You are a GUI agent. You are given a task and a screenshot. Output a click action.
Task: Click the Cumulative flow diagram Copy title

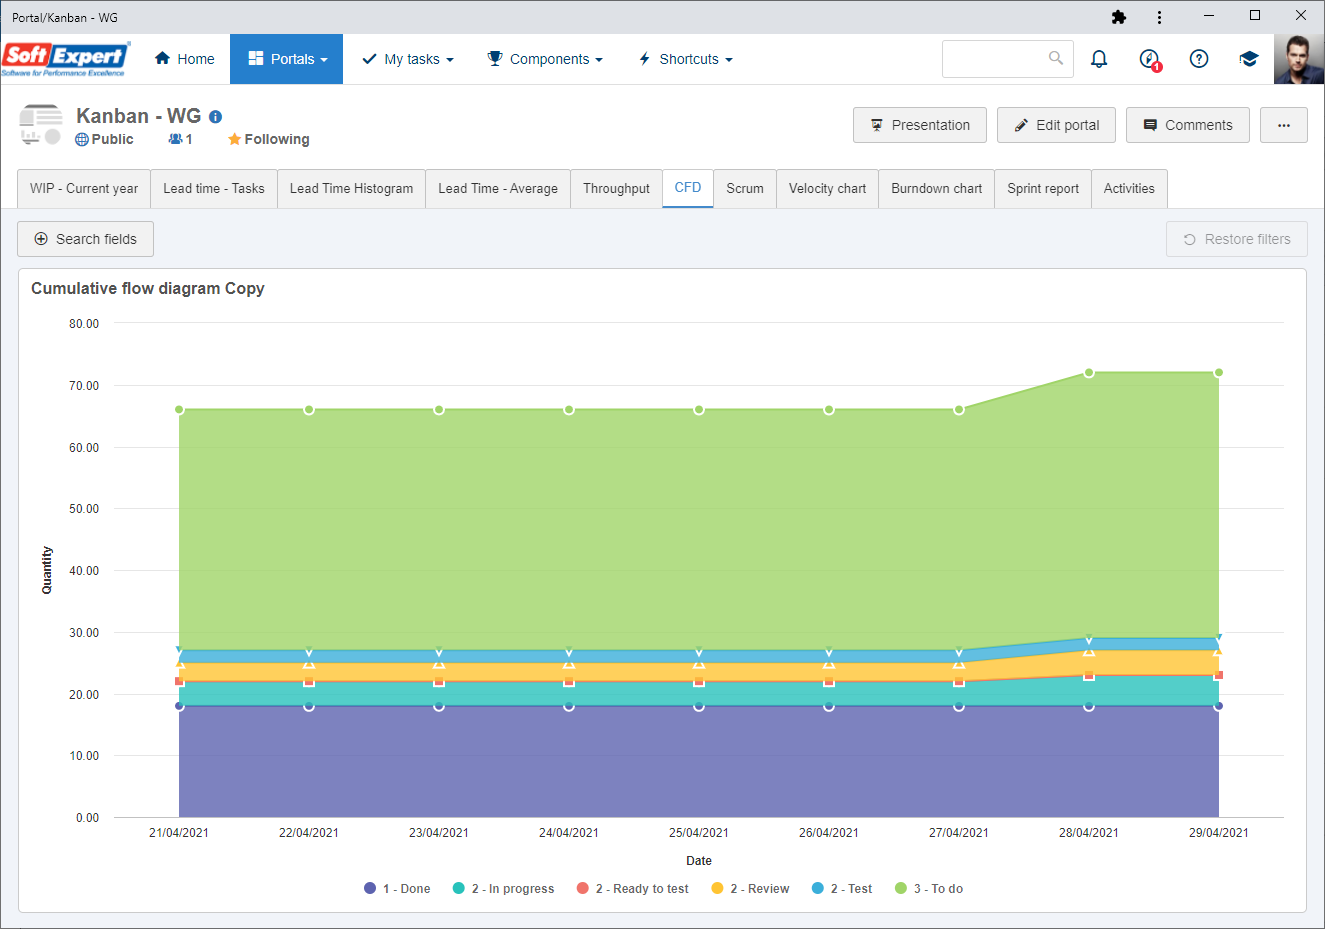point(148,288)
